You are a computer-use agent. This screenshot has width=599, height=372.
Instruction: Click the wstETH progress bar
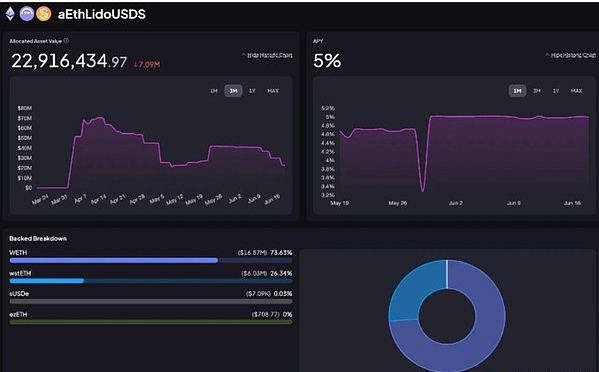click(x=151, y=281)
